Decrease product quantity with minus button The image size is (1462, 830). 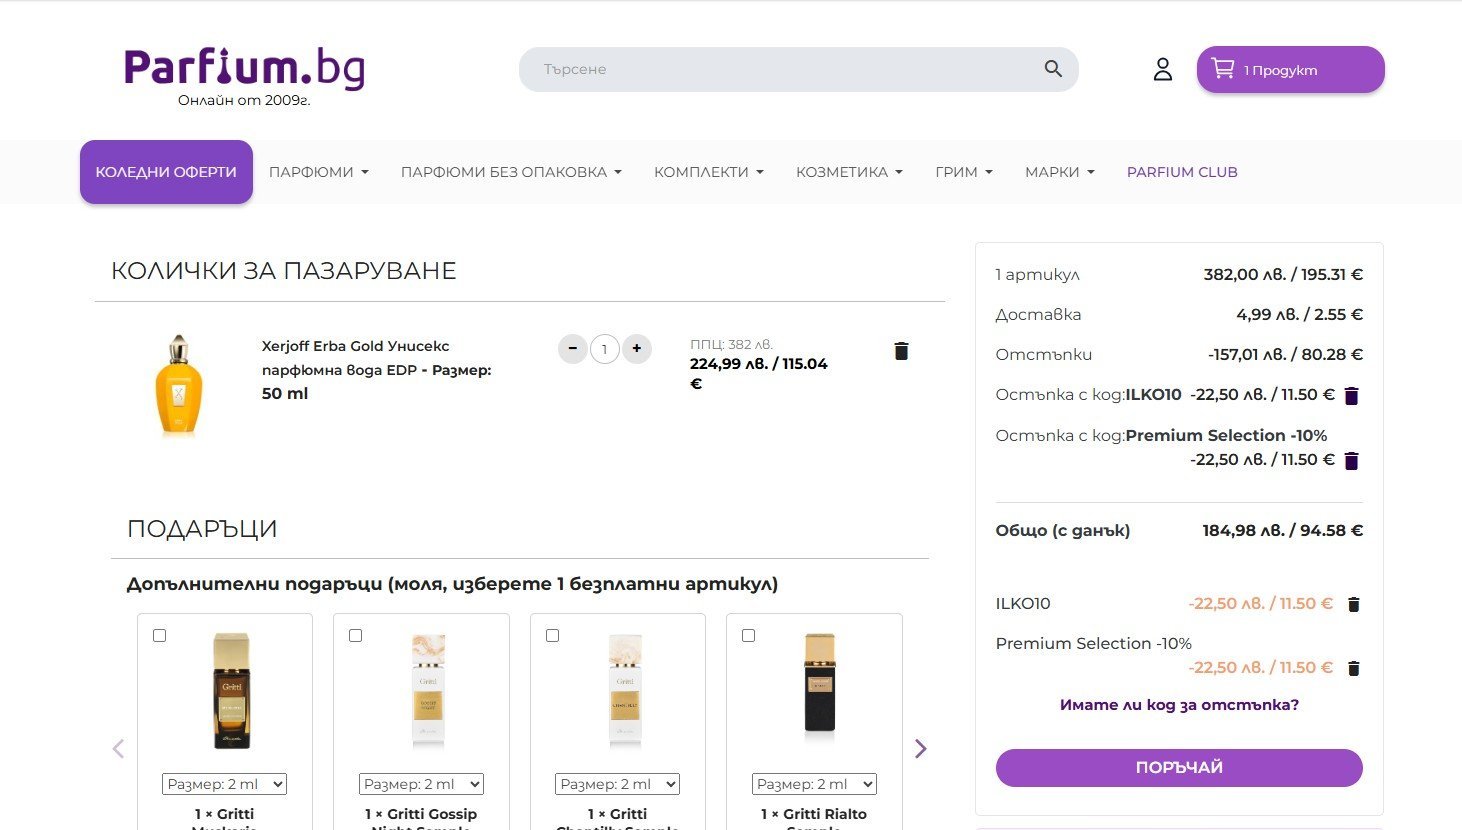[572, 349]
